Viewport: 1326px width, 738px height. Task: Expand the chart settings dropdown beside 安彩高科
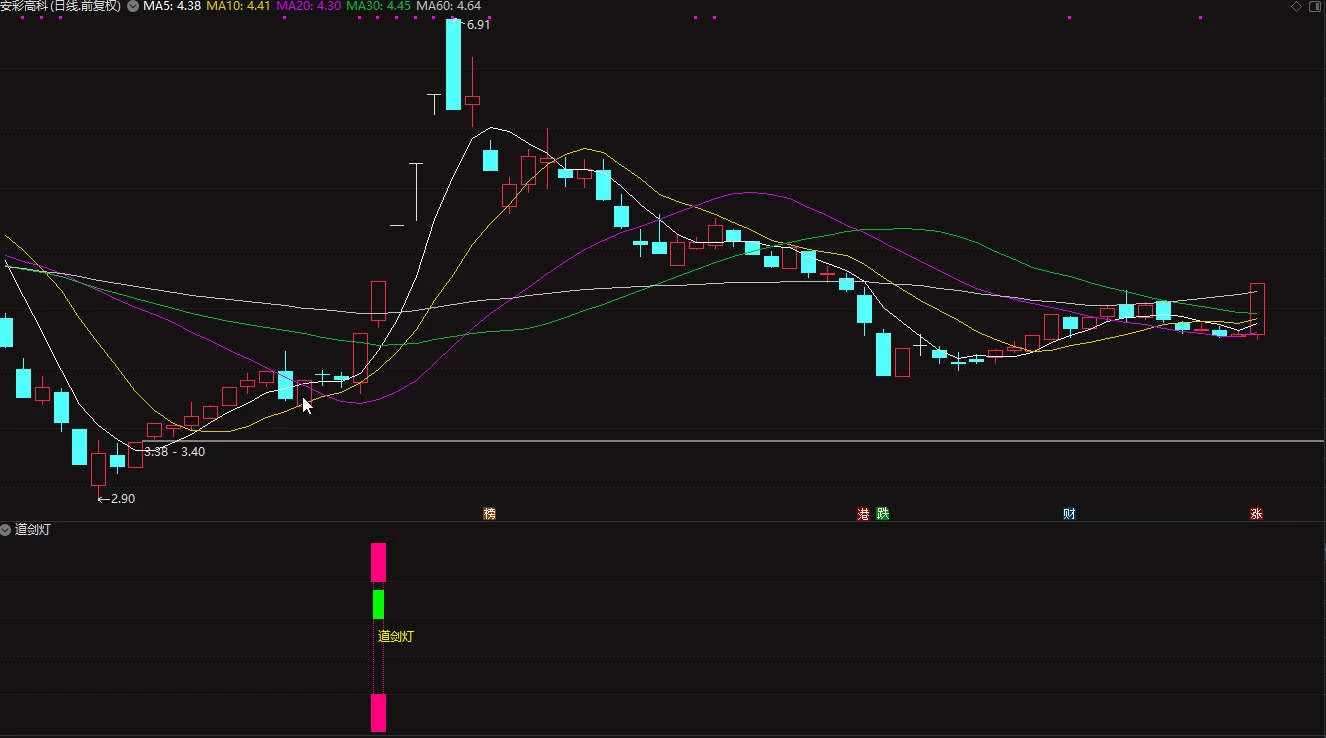pos(133,6)
